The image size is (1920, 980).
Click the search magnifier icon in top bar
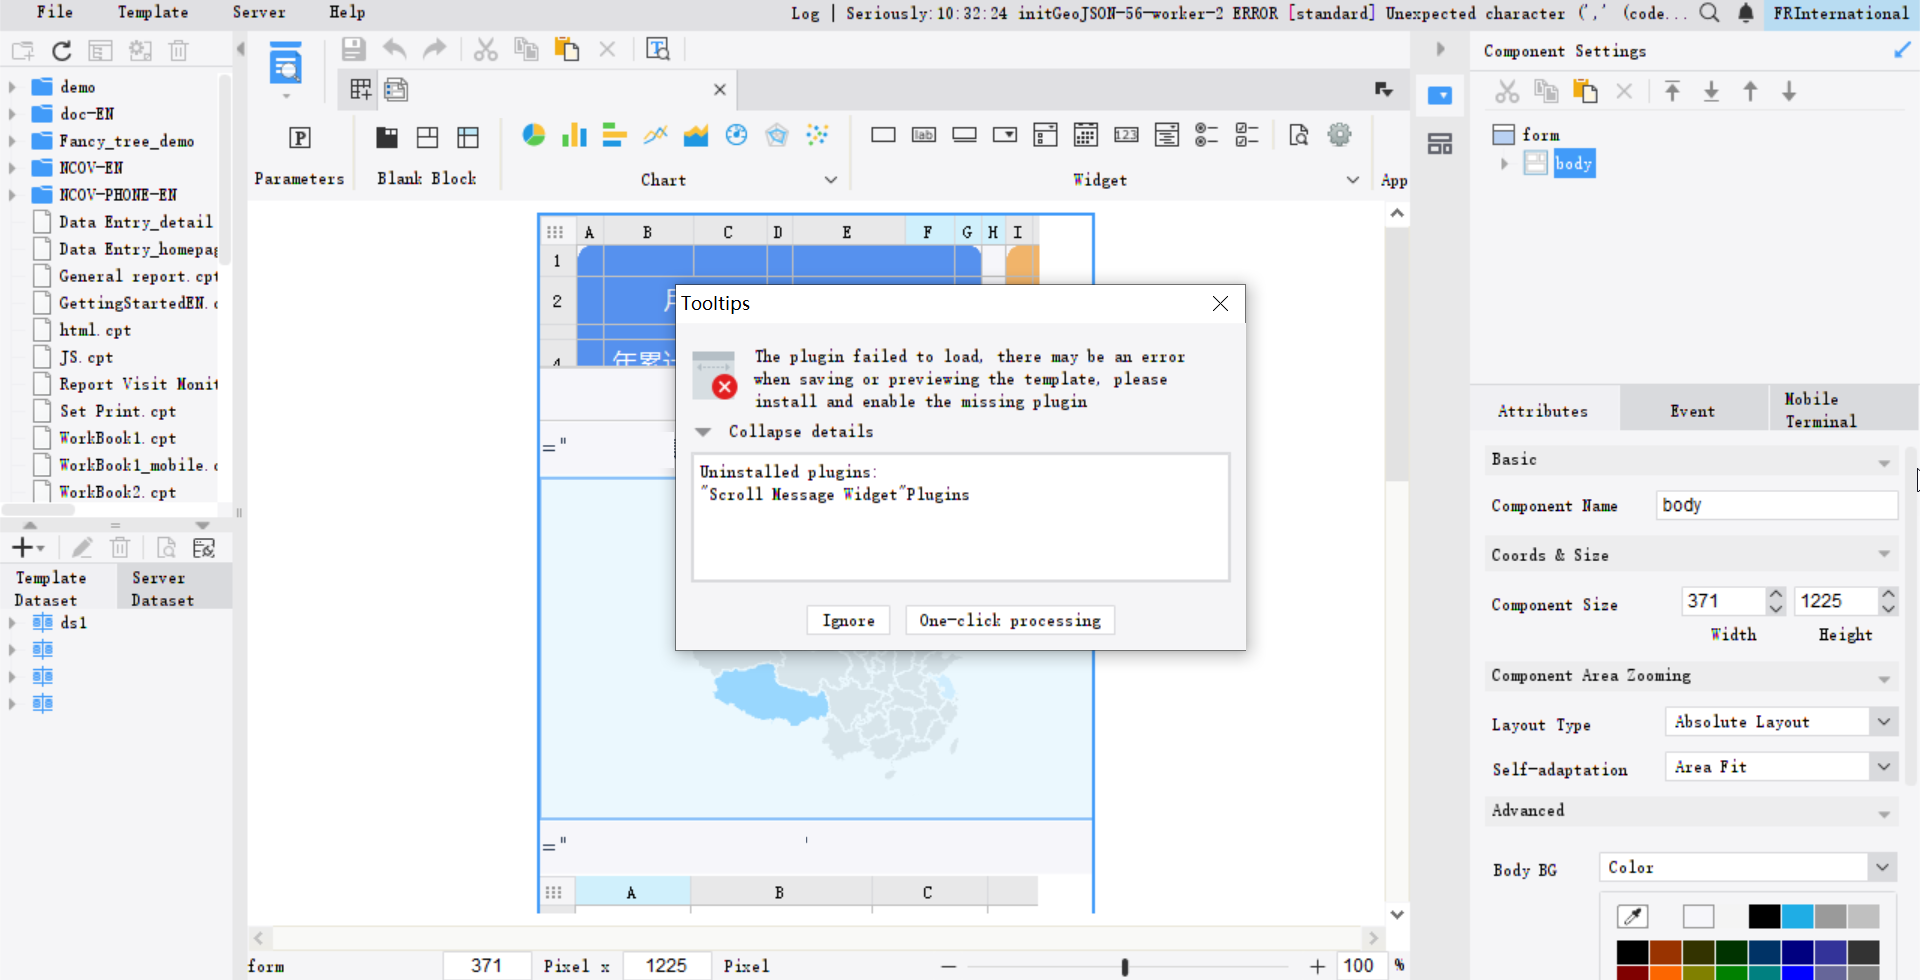pos(1710,13)
